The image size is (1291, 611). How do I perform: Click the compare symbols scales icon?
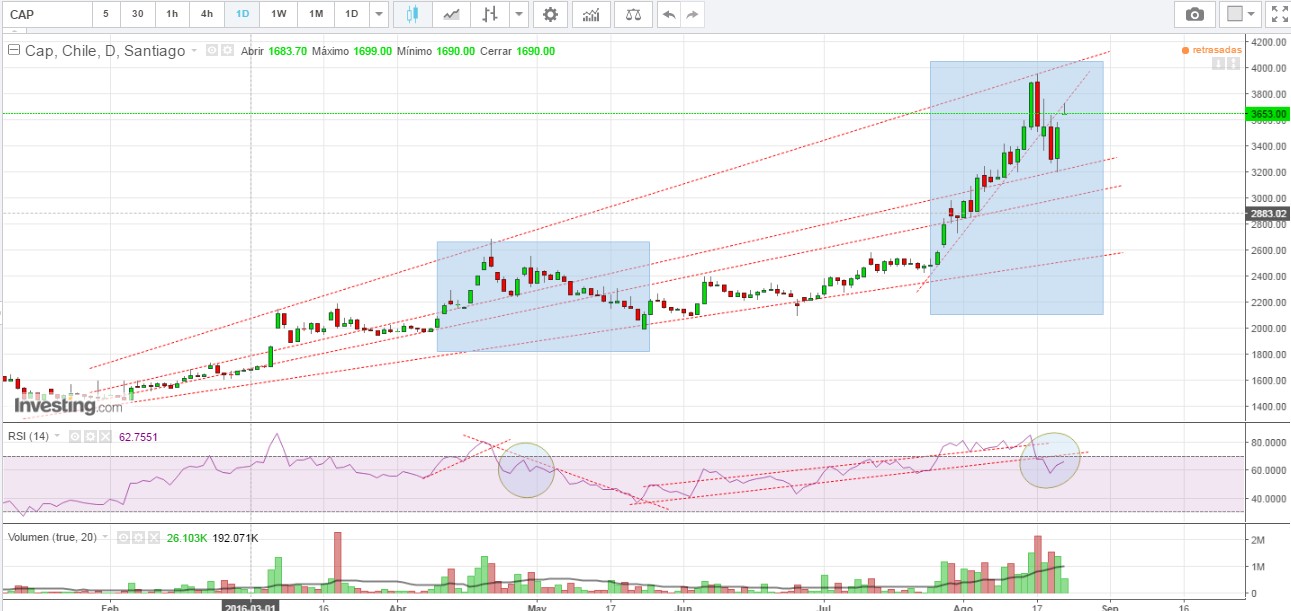(633, 14)
